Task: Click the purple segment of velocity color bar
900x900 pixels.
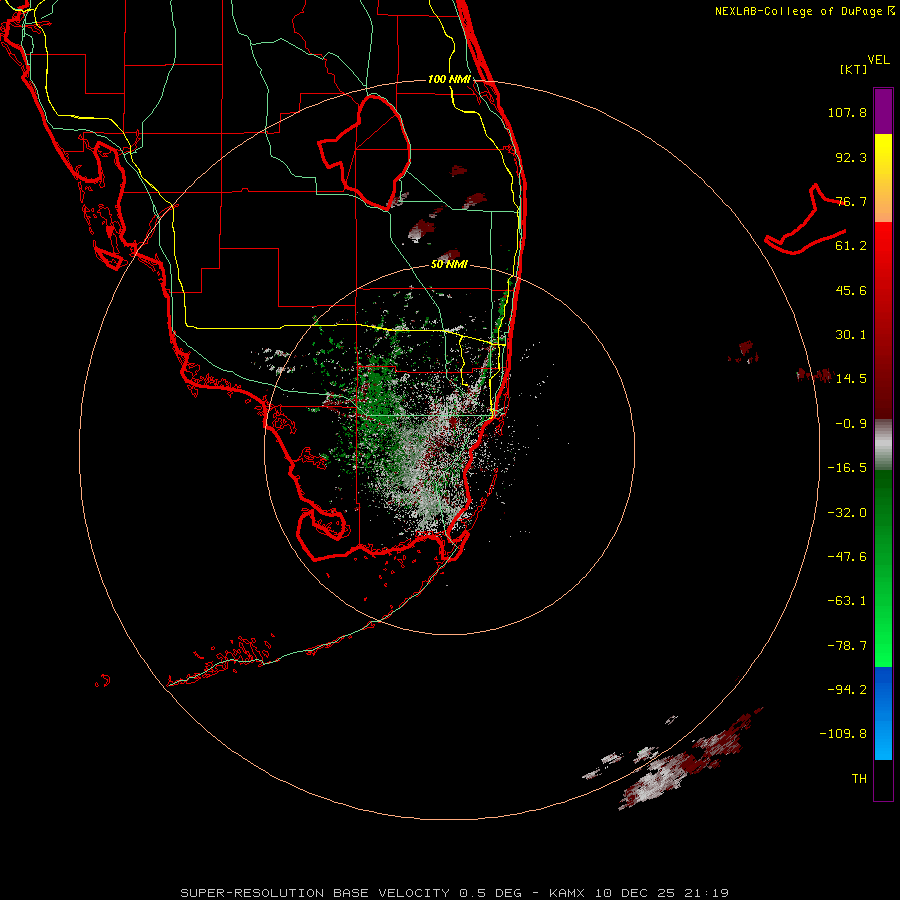Action: (883, 111)
